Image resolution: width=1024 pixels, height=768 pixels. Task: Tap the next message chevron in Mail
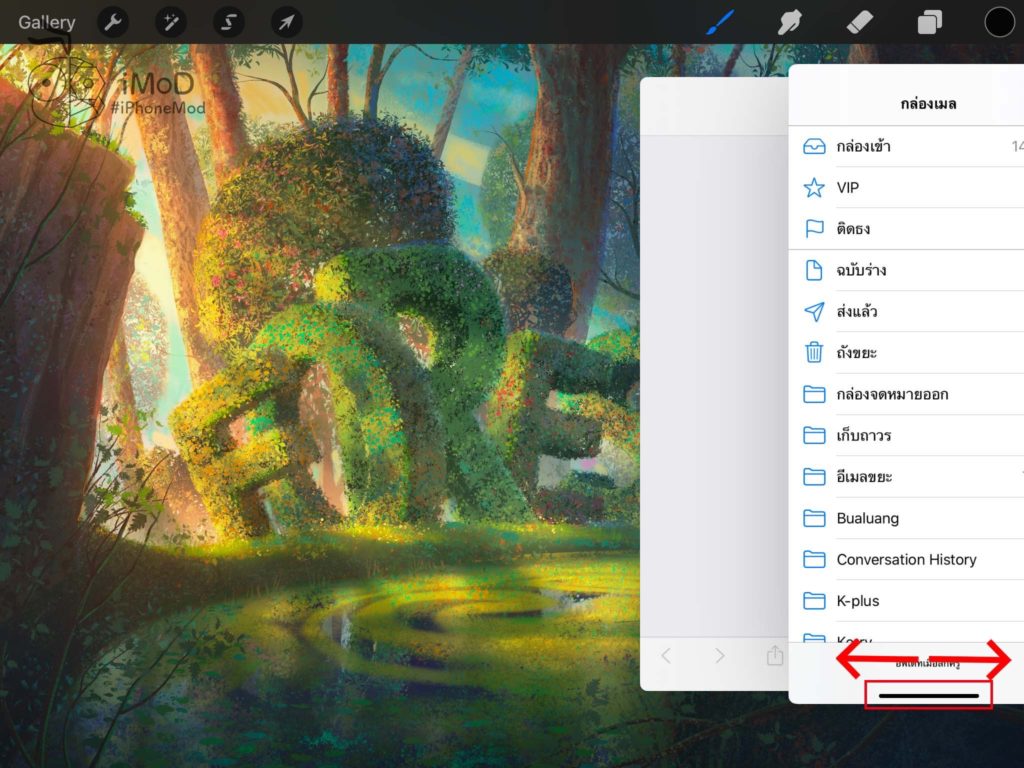click(719, 656)
